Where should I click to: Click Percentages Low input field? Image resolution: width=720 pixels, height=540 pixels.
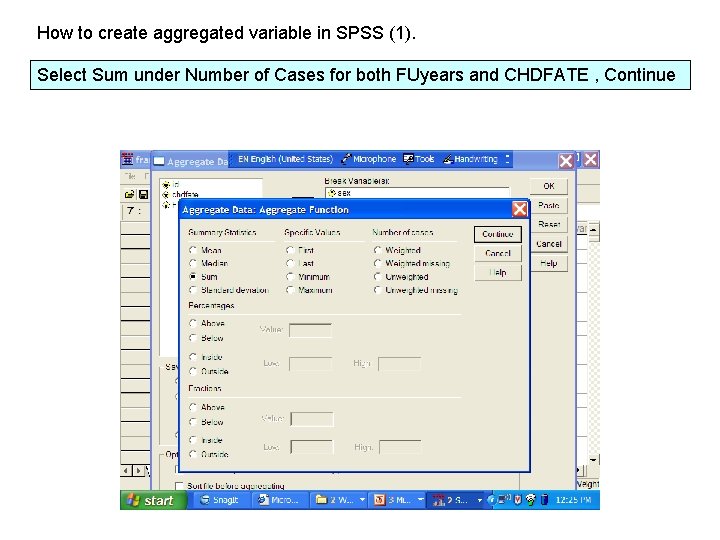[x=310, y=363]
